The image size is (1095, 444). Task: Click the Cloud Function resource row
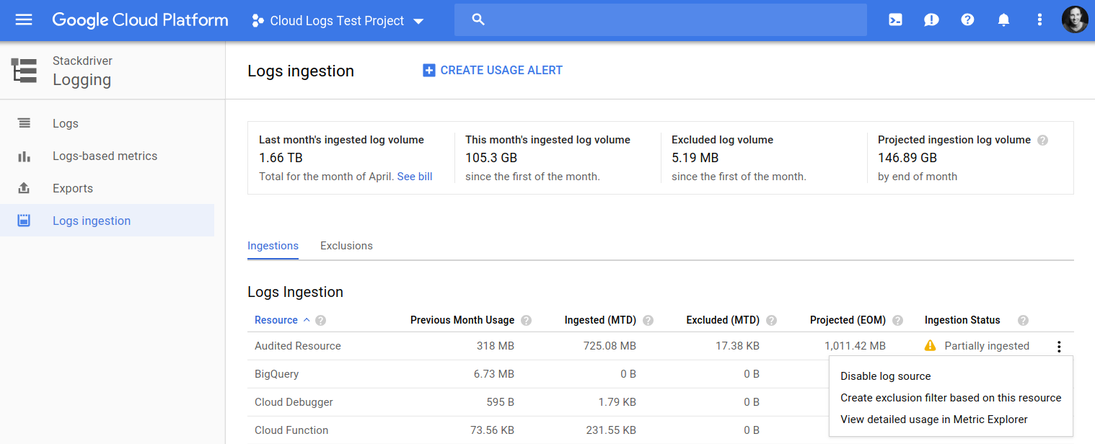click(x=291, y=430)
